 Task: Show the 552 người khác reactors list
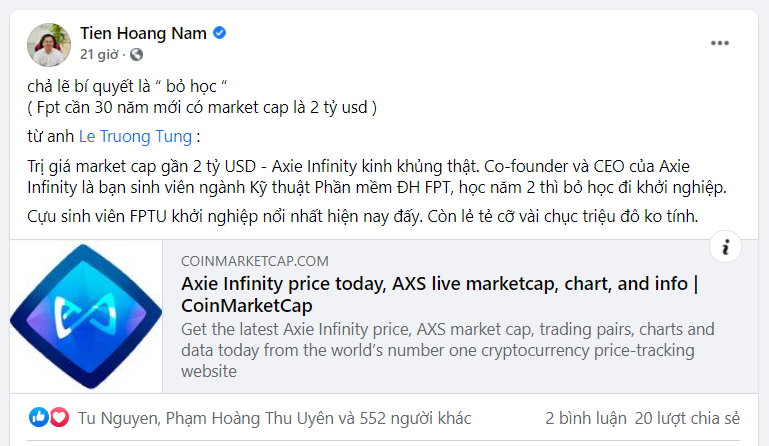click(x=411, y=418)
